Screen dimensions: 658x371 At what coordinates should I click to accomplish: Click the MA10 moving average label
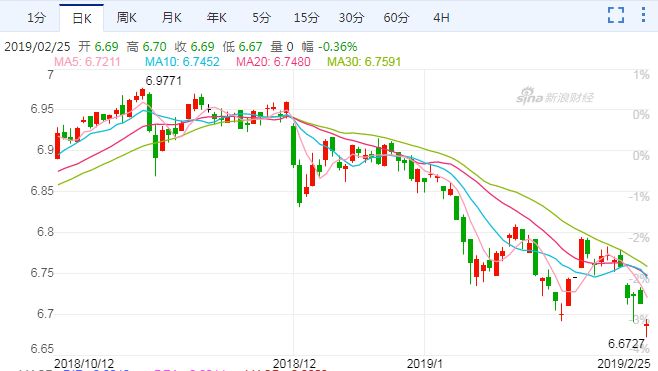click(182, 62)
